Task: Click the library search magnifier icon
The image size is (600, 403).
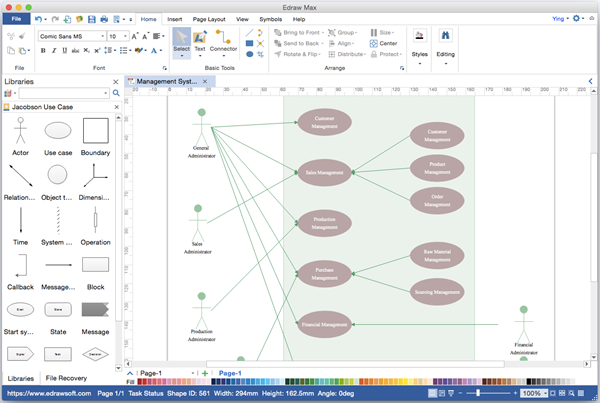Action: (116, 93)
